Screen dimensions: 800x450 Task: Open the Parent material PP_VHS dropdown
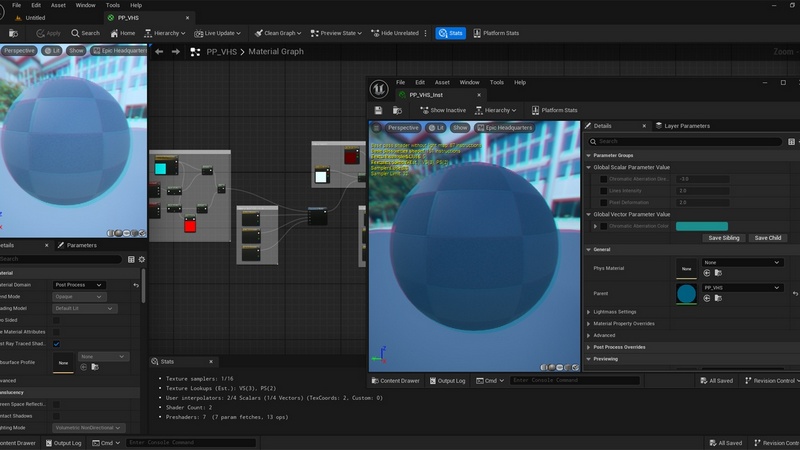point(741,288)
